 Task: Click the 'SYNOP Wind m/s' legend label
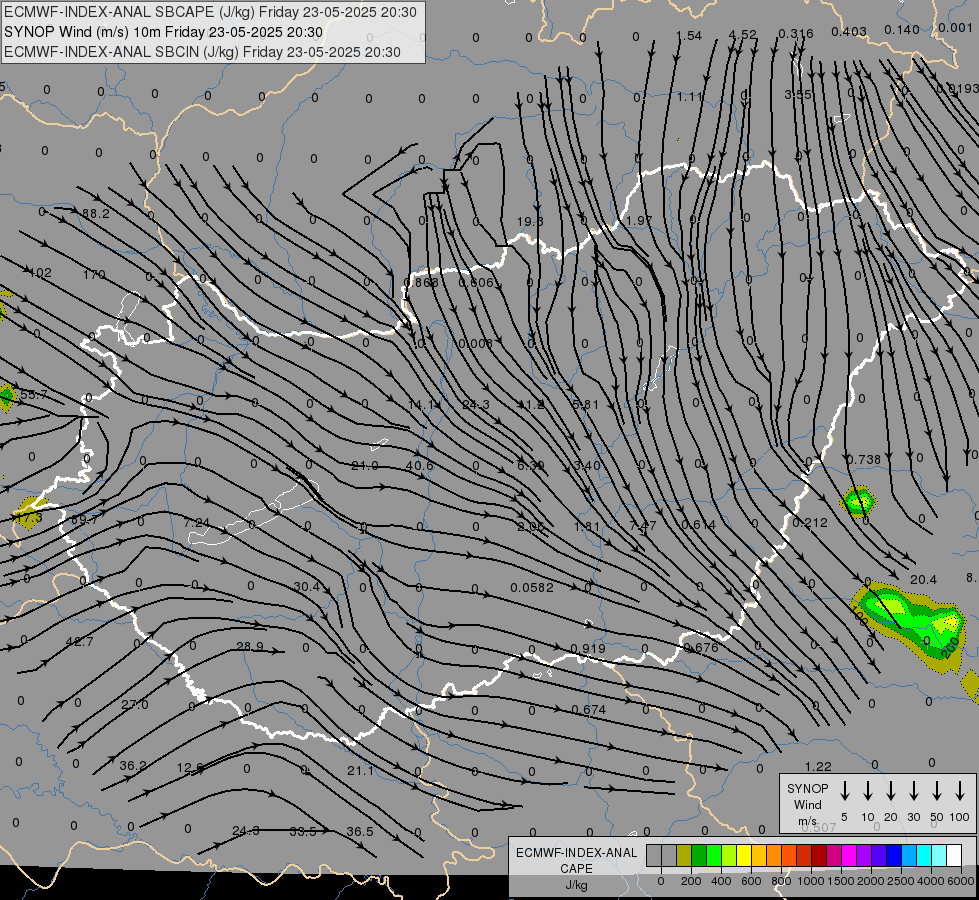point(807,804)
